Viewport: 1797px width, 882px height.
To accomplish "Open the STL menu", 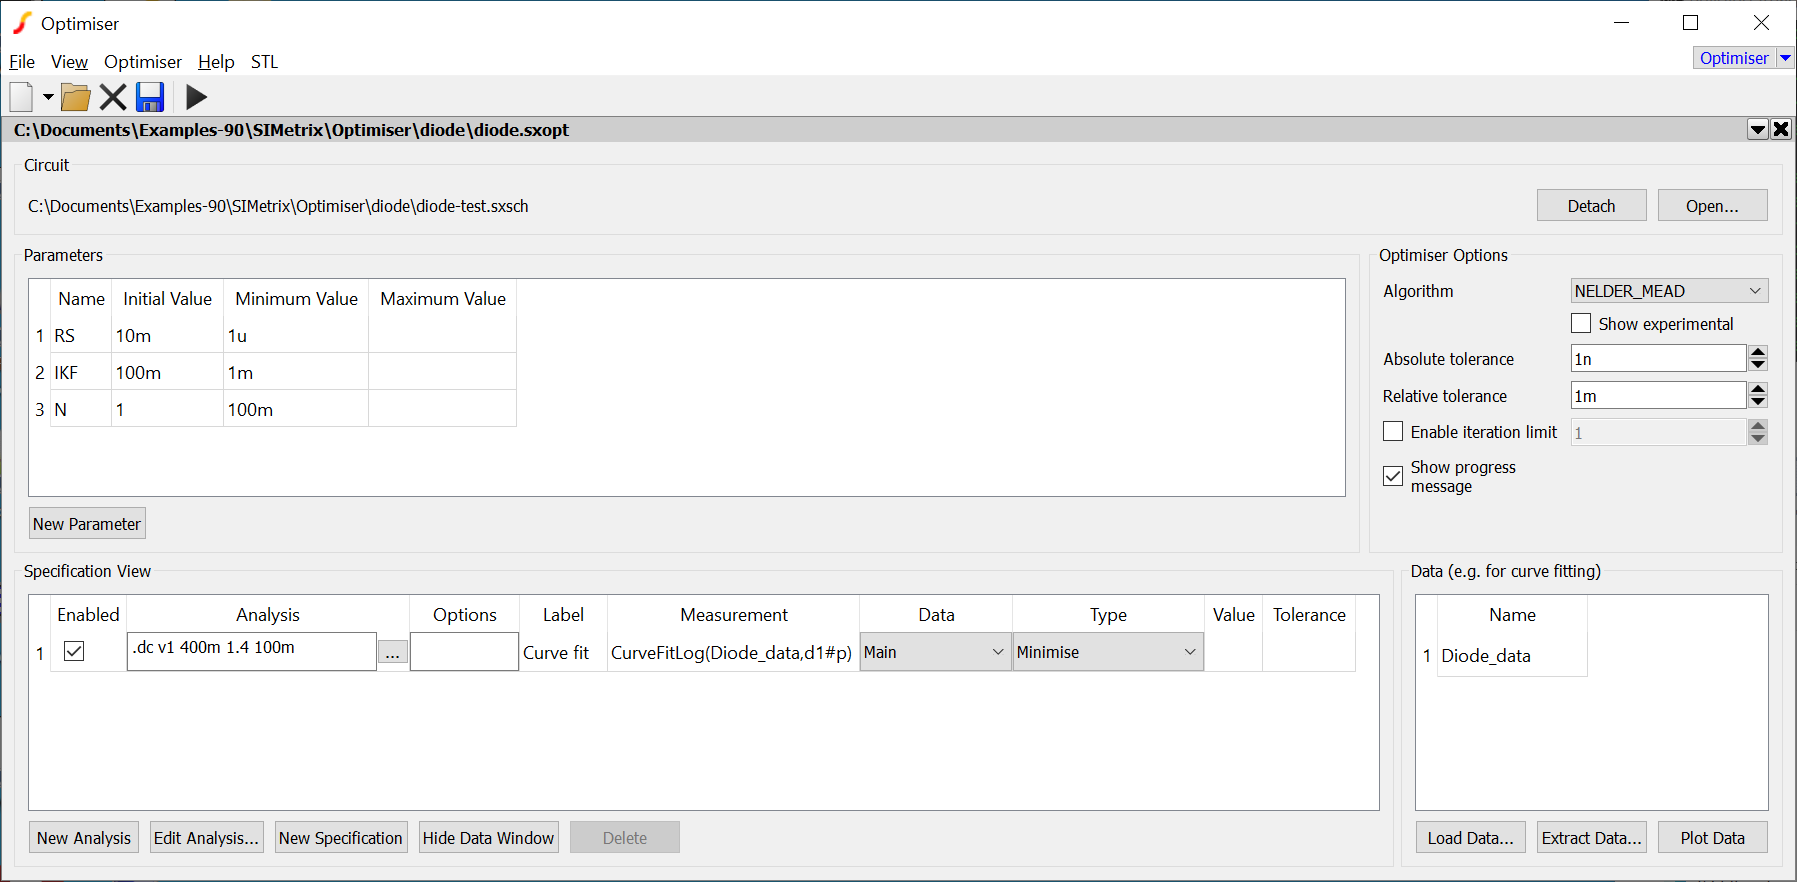I will [264, 62].
